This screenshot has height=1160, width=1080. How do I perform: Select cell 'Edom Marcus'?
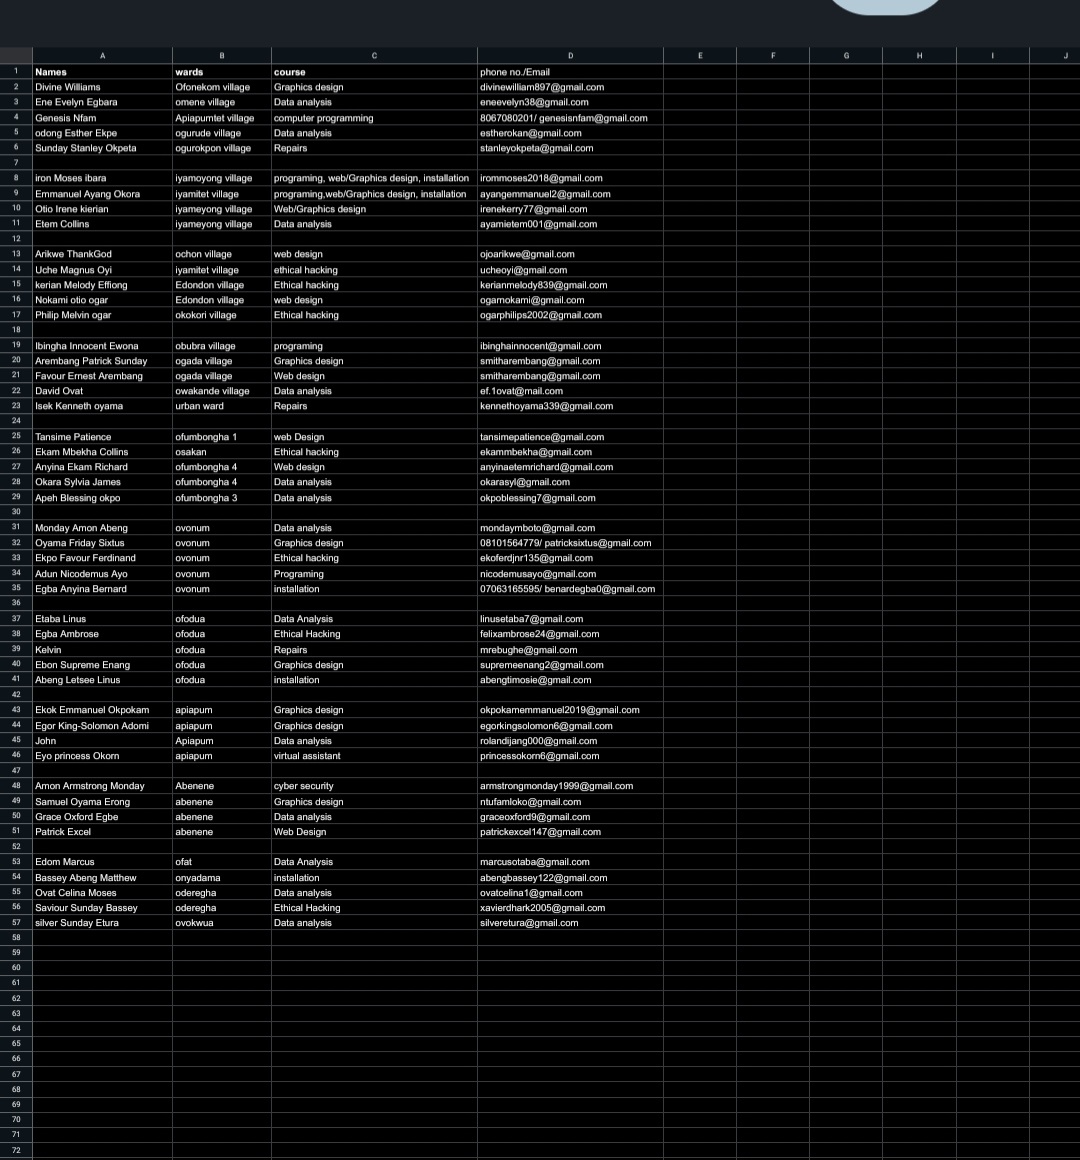coord(102,862)
